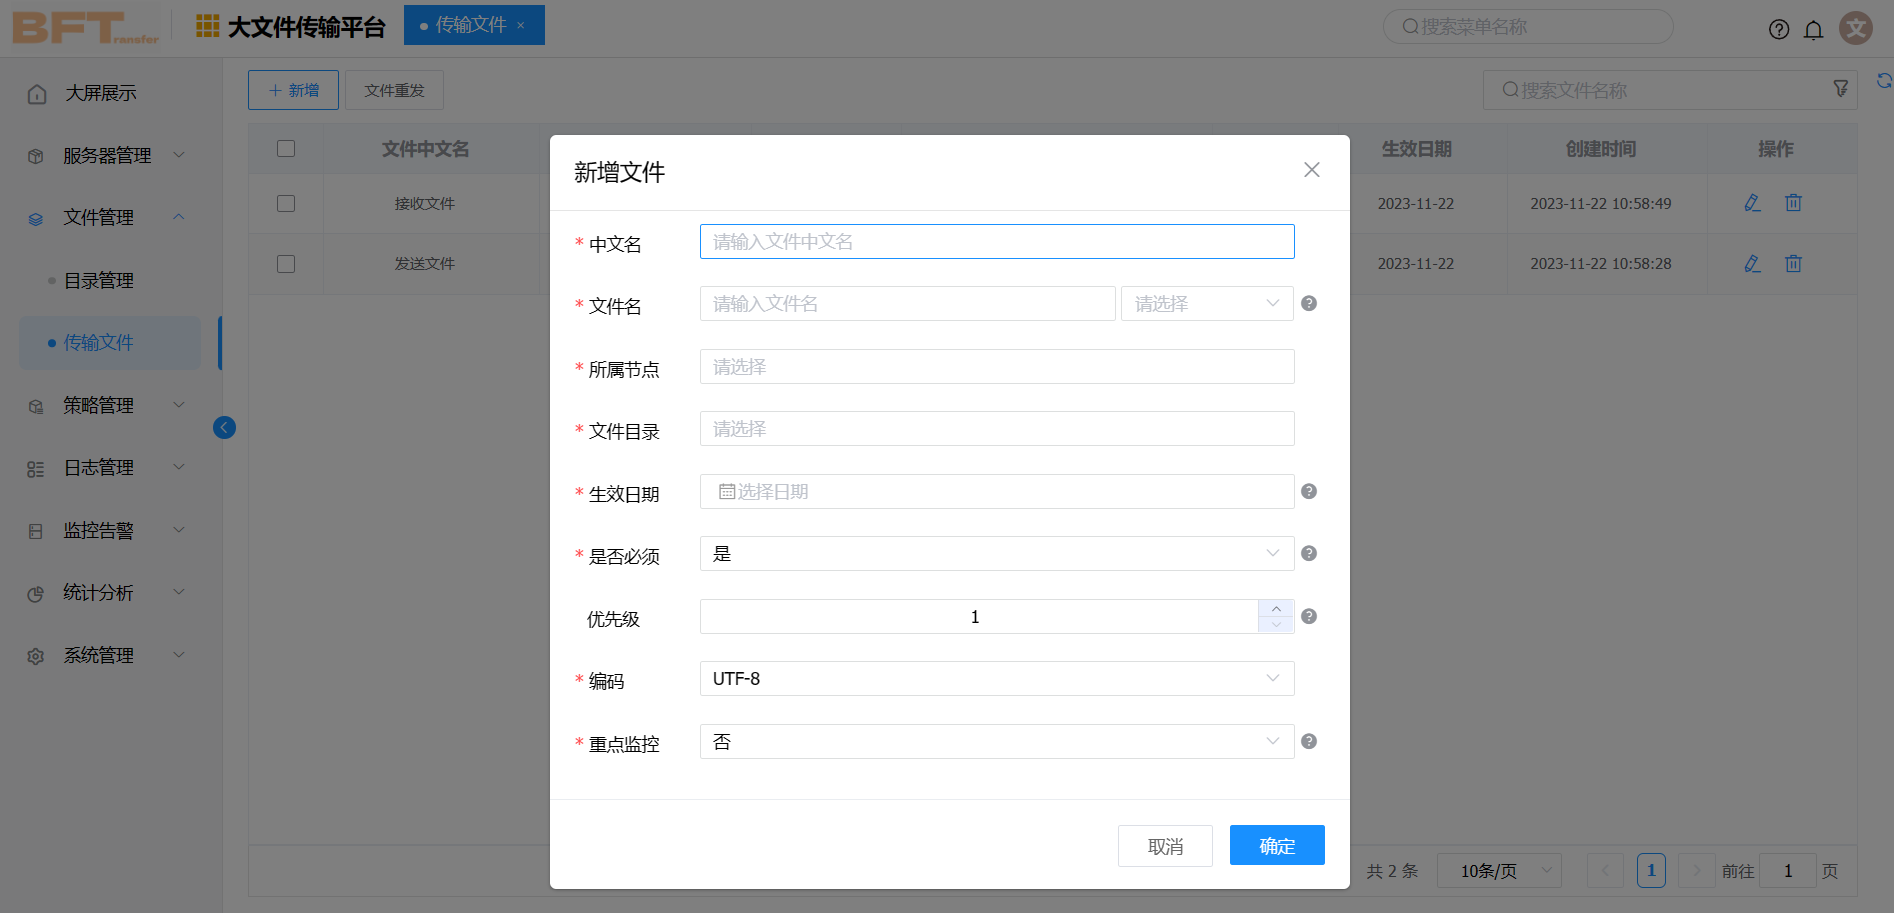Edit the 接收文件 row using the pencil icon
The width and height of the screenshot is (1894, 913).
(x=1751, y=203)
